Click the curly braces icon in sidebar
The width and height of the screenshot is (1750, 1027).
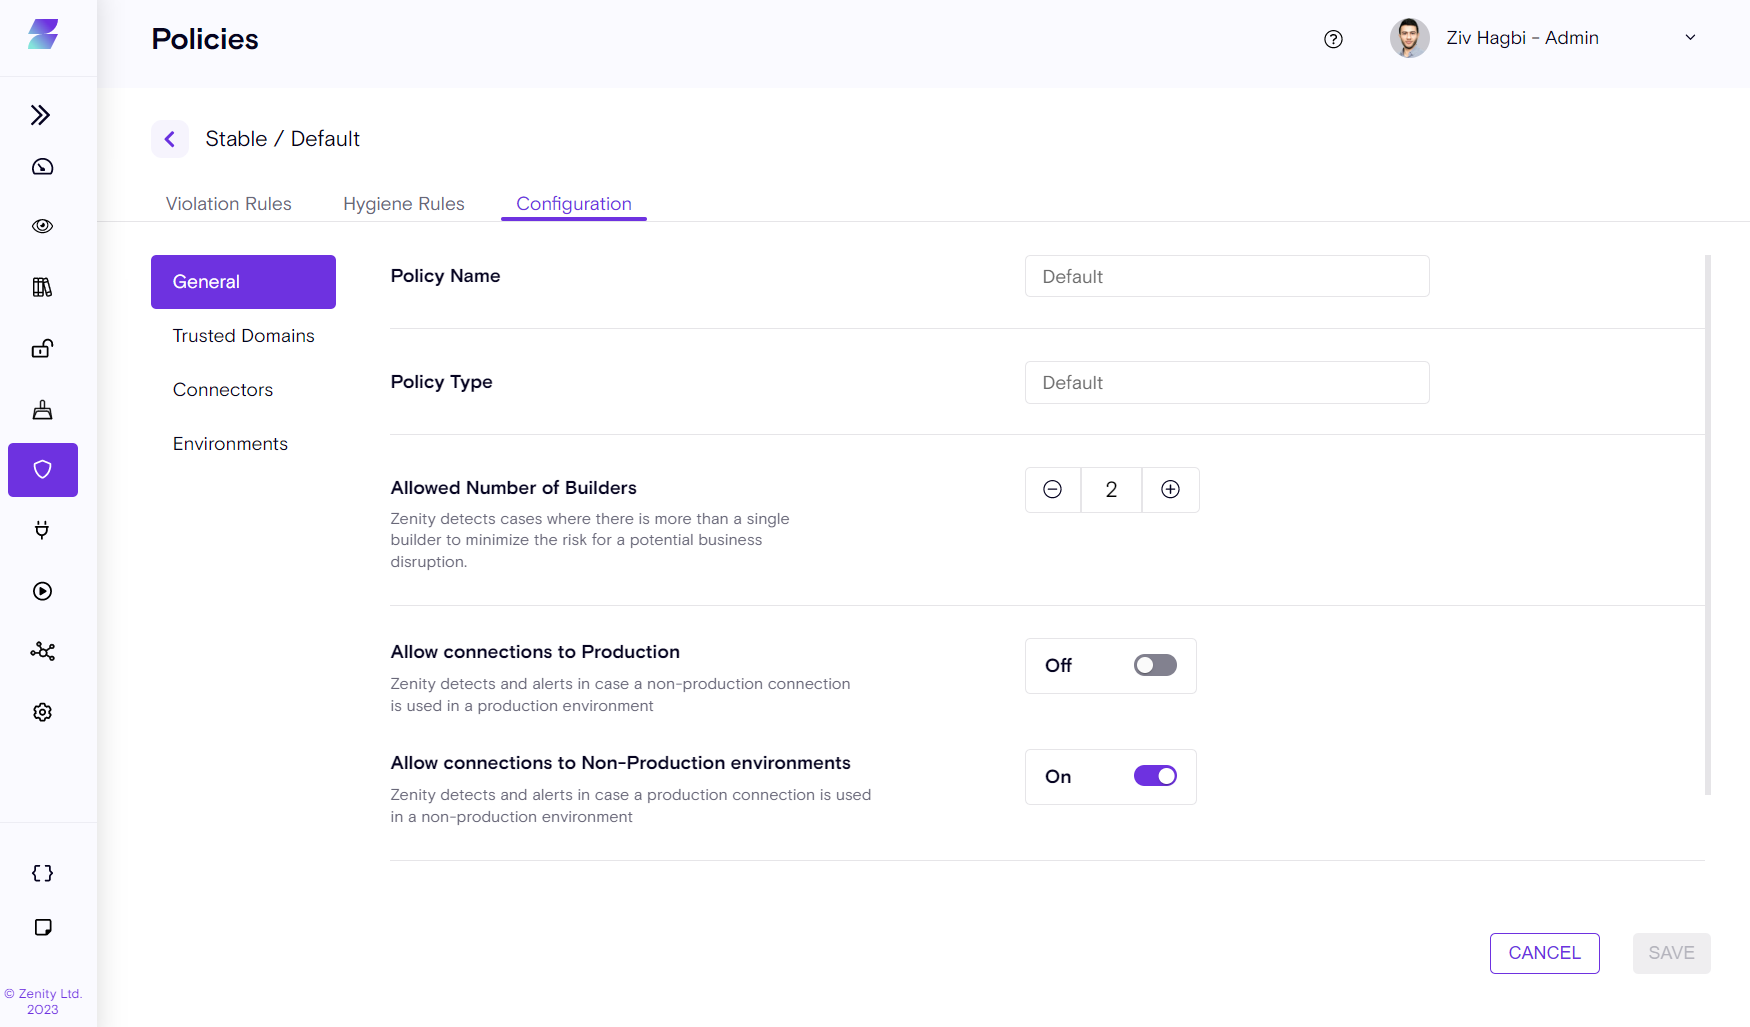point(42,873)
